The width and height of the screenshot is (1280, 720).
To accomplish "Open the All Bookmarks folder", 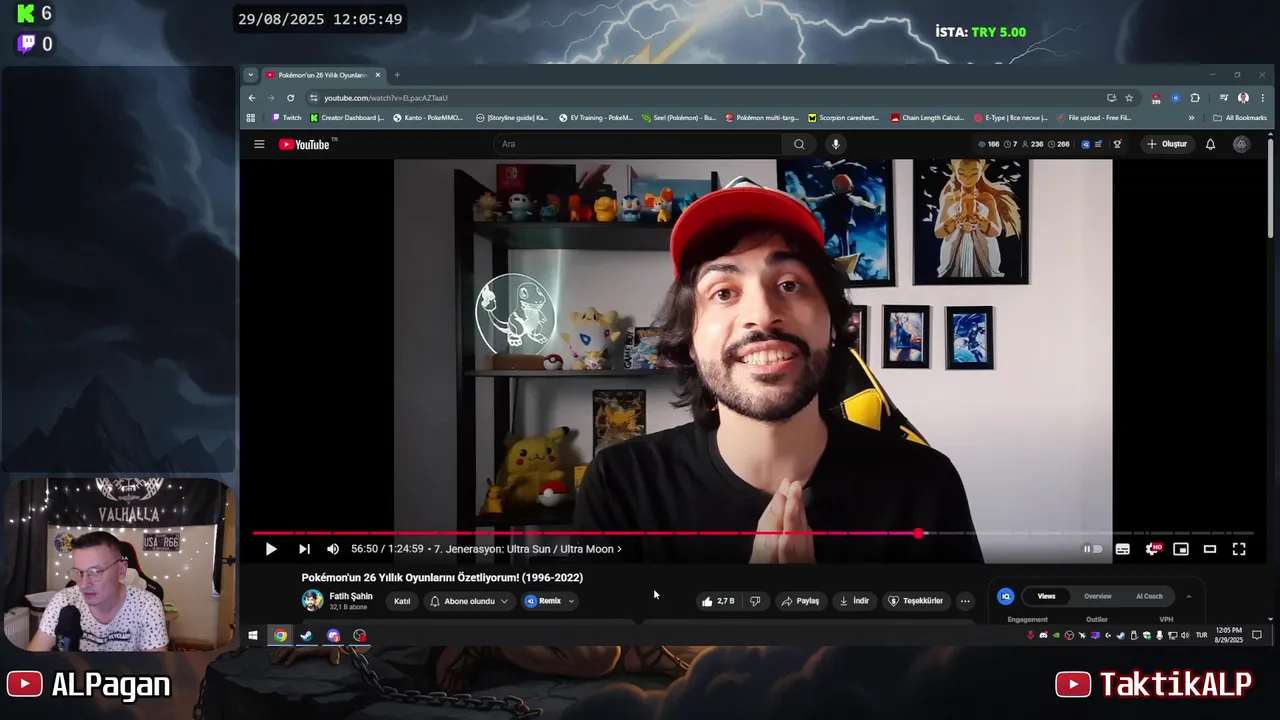I will [1239, 118].
